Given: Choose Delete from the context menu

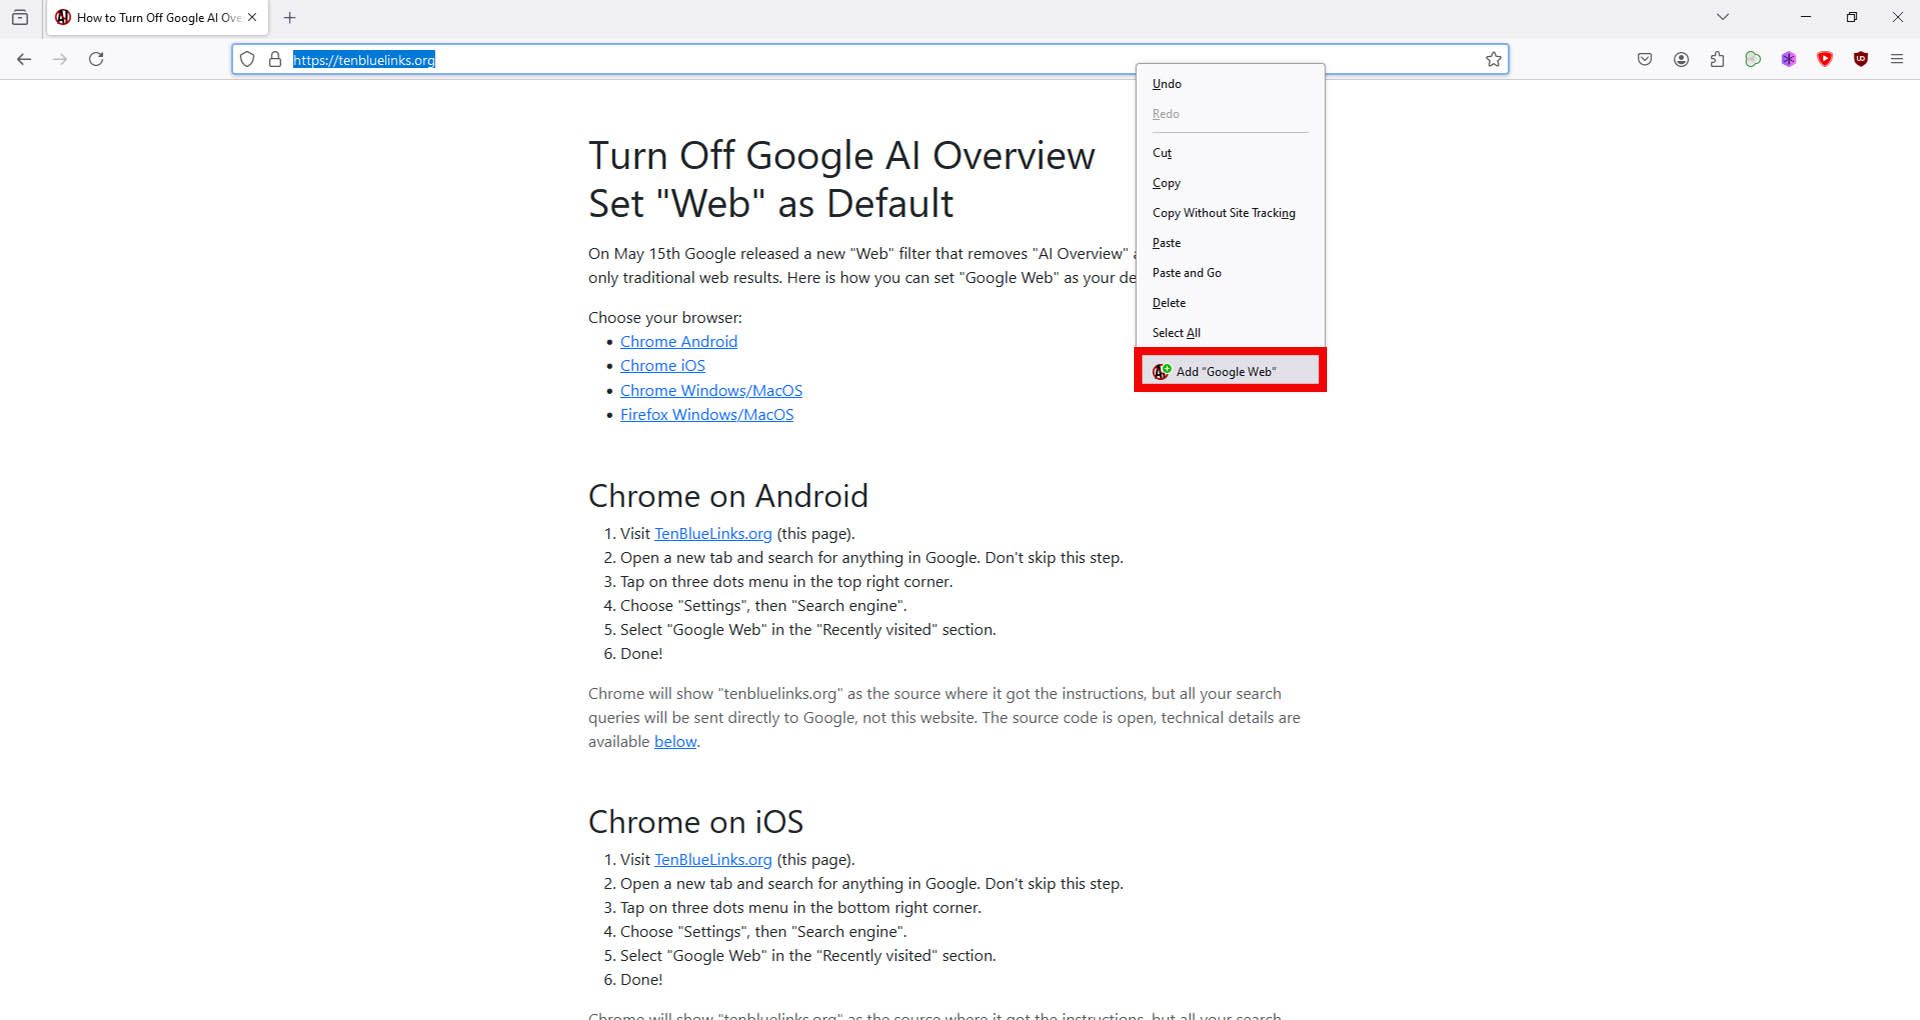Looking at the screenshot, I should [1230, 303].
